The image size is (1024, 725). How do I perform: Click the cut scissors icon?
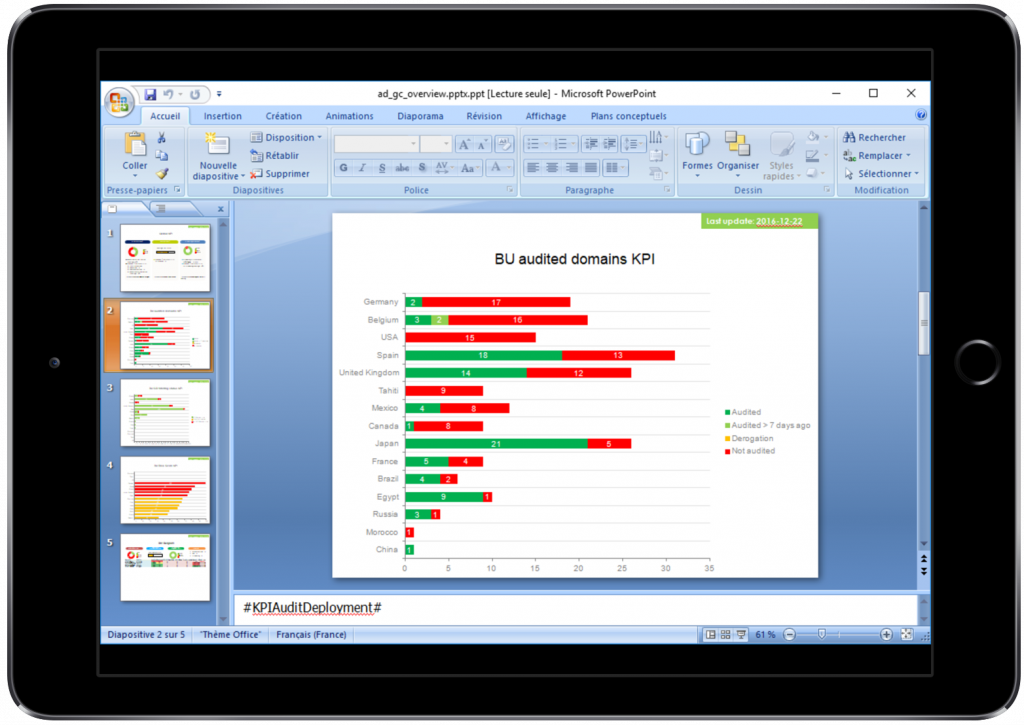(x=162, y=137)
